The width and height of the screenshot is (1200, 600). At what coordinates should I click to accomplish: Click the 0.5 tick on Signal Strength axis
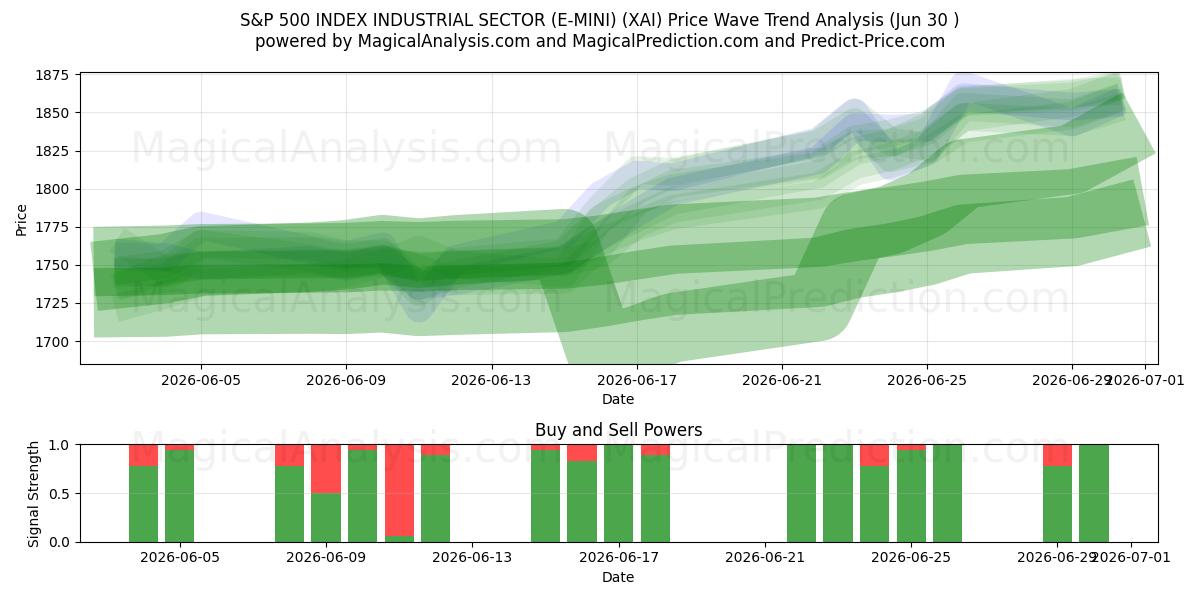pos(61,493)
